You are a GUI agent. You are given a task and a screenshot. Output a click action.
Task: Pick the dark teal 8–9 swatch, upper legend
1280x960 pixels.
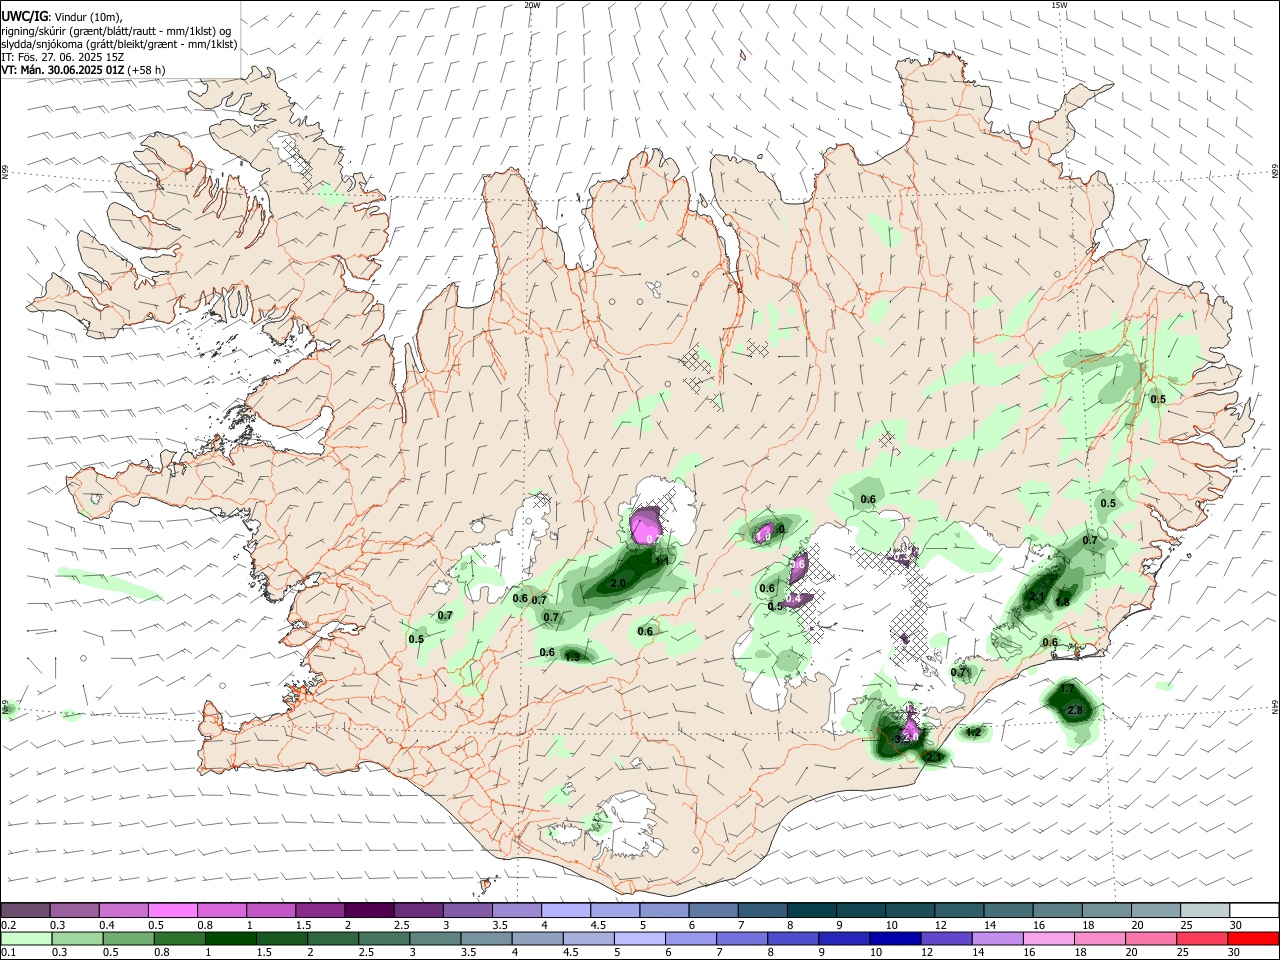click(811, 910)
